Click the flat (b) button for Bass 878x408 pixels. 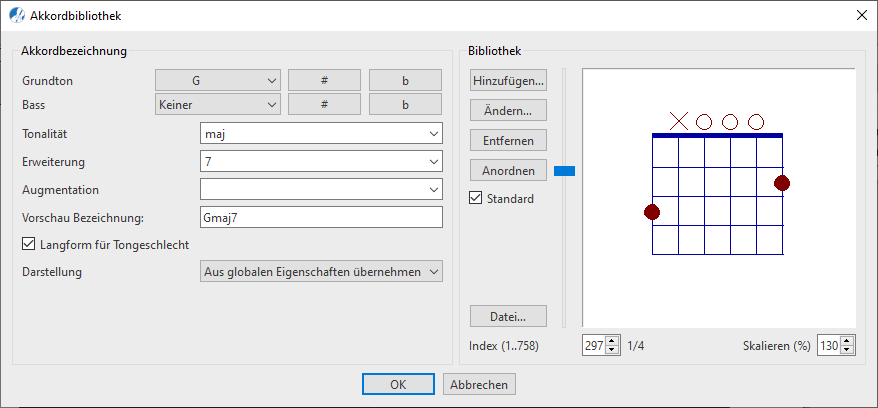pyautogui.click(x=406, y=104)
